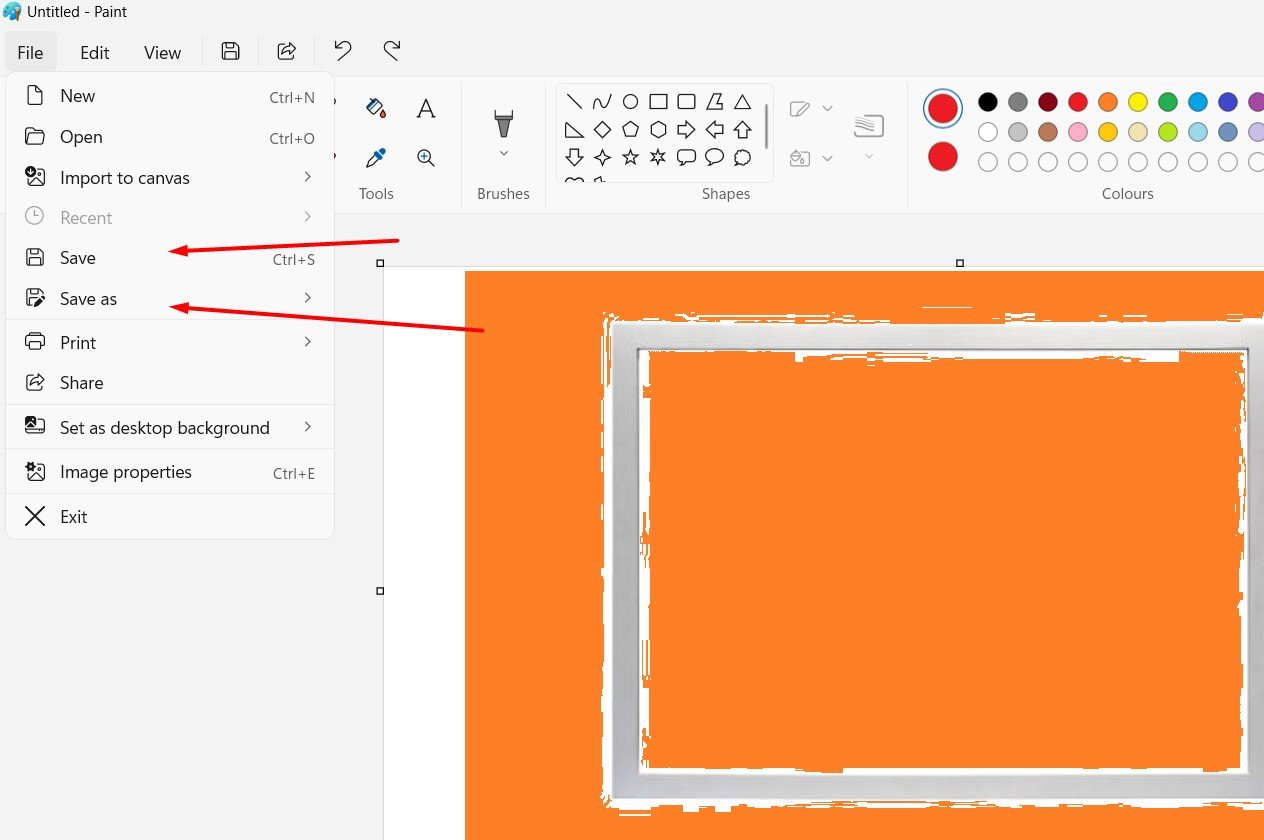The height and width of the screenshot is (840, 1264).
Task: Select the Colour 1 foreground circle
Action: 943,109
